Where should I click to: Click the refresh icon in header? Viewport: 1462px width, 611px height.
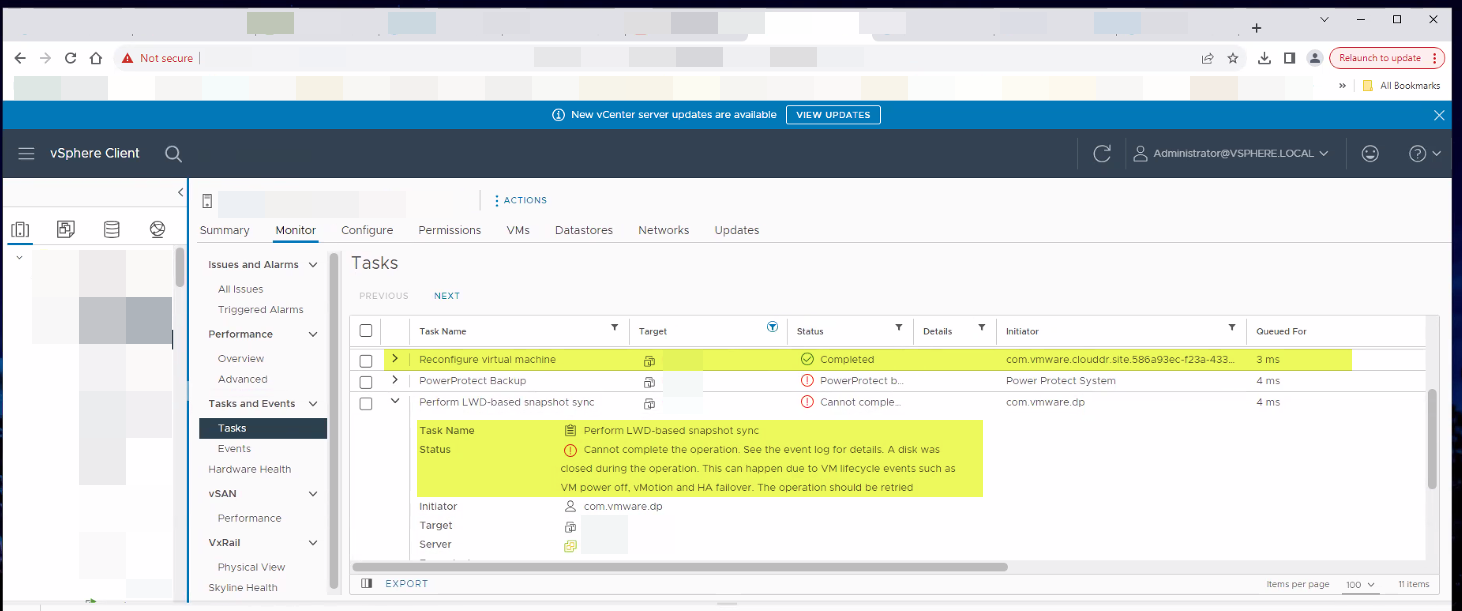(x=1102, y=153)
